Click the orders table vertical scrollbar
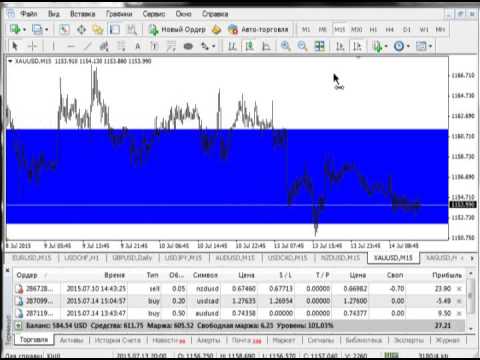480x360 pixels. pyautogui.click(x=471, y=296)
